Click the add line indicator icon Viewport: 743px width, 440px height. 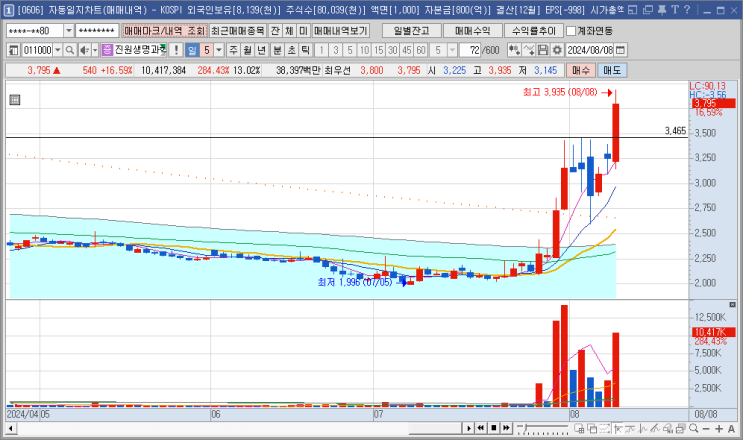pyautogui.click(x=529, y=50)
